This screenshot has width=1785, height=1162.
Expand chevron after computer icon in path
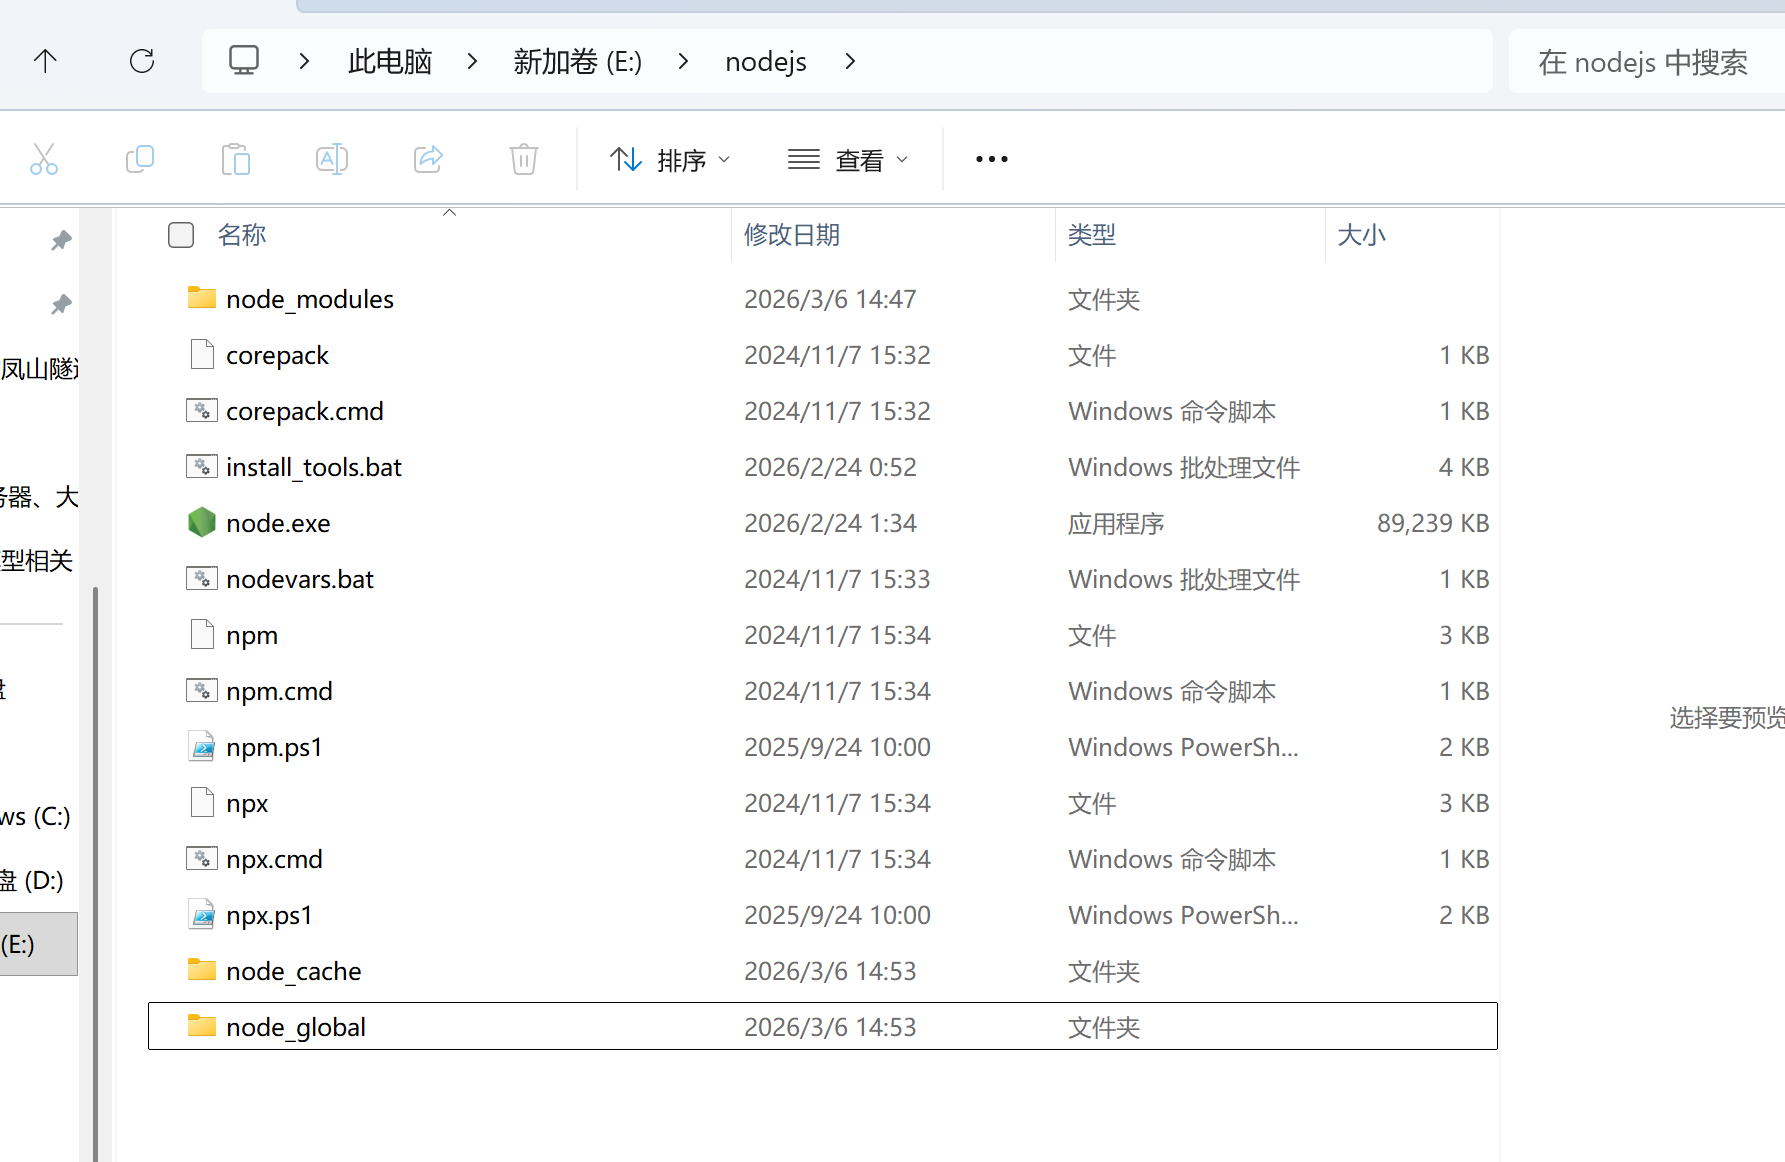coord(304,61)
